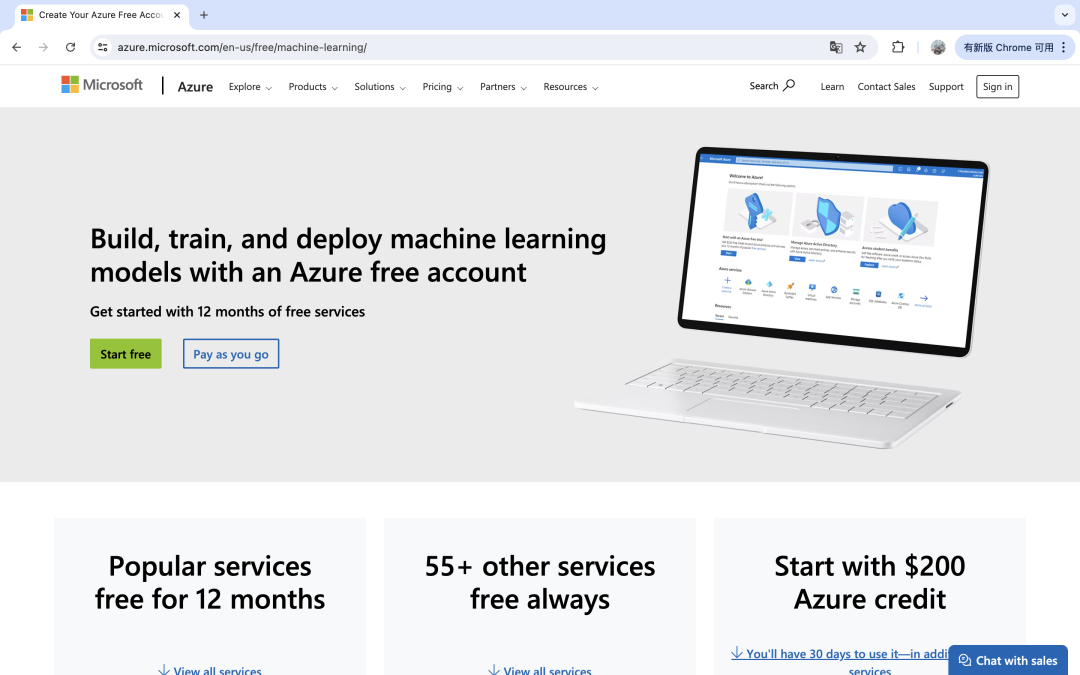Close the Create Your Azure Free Account tab

click(x=177, y=14)
